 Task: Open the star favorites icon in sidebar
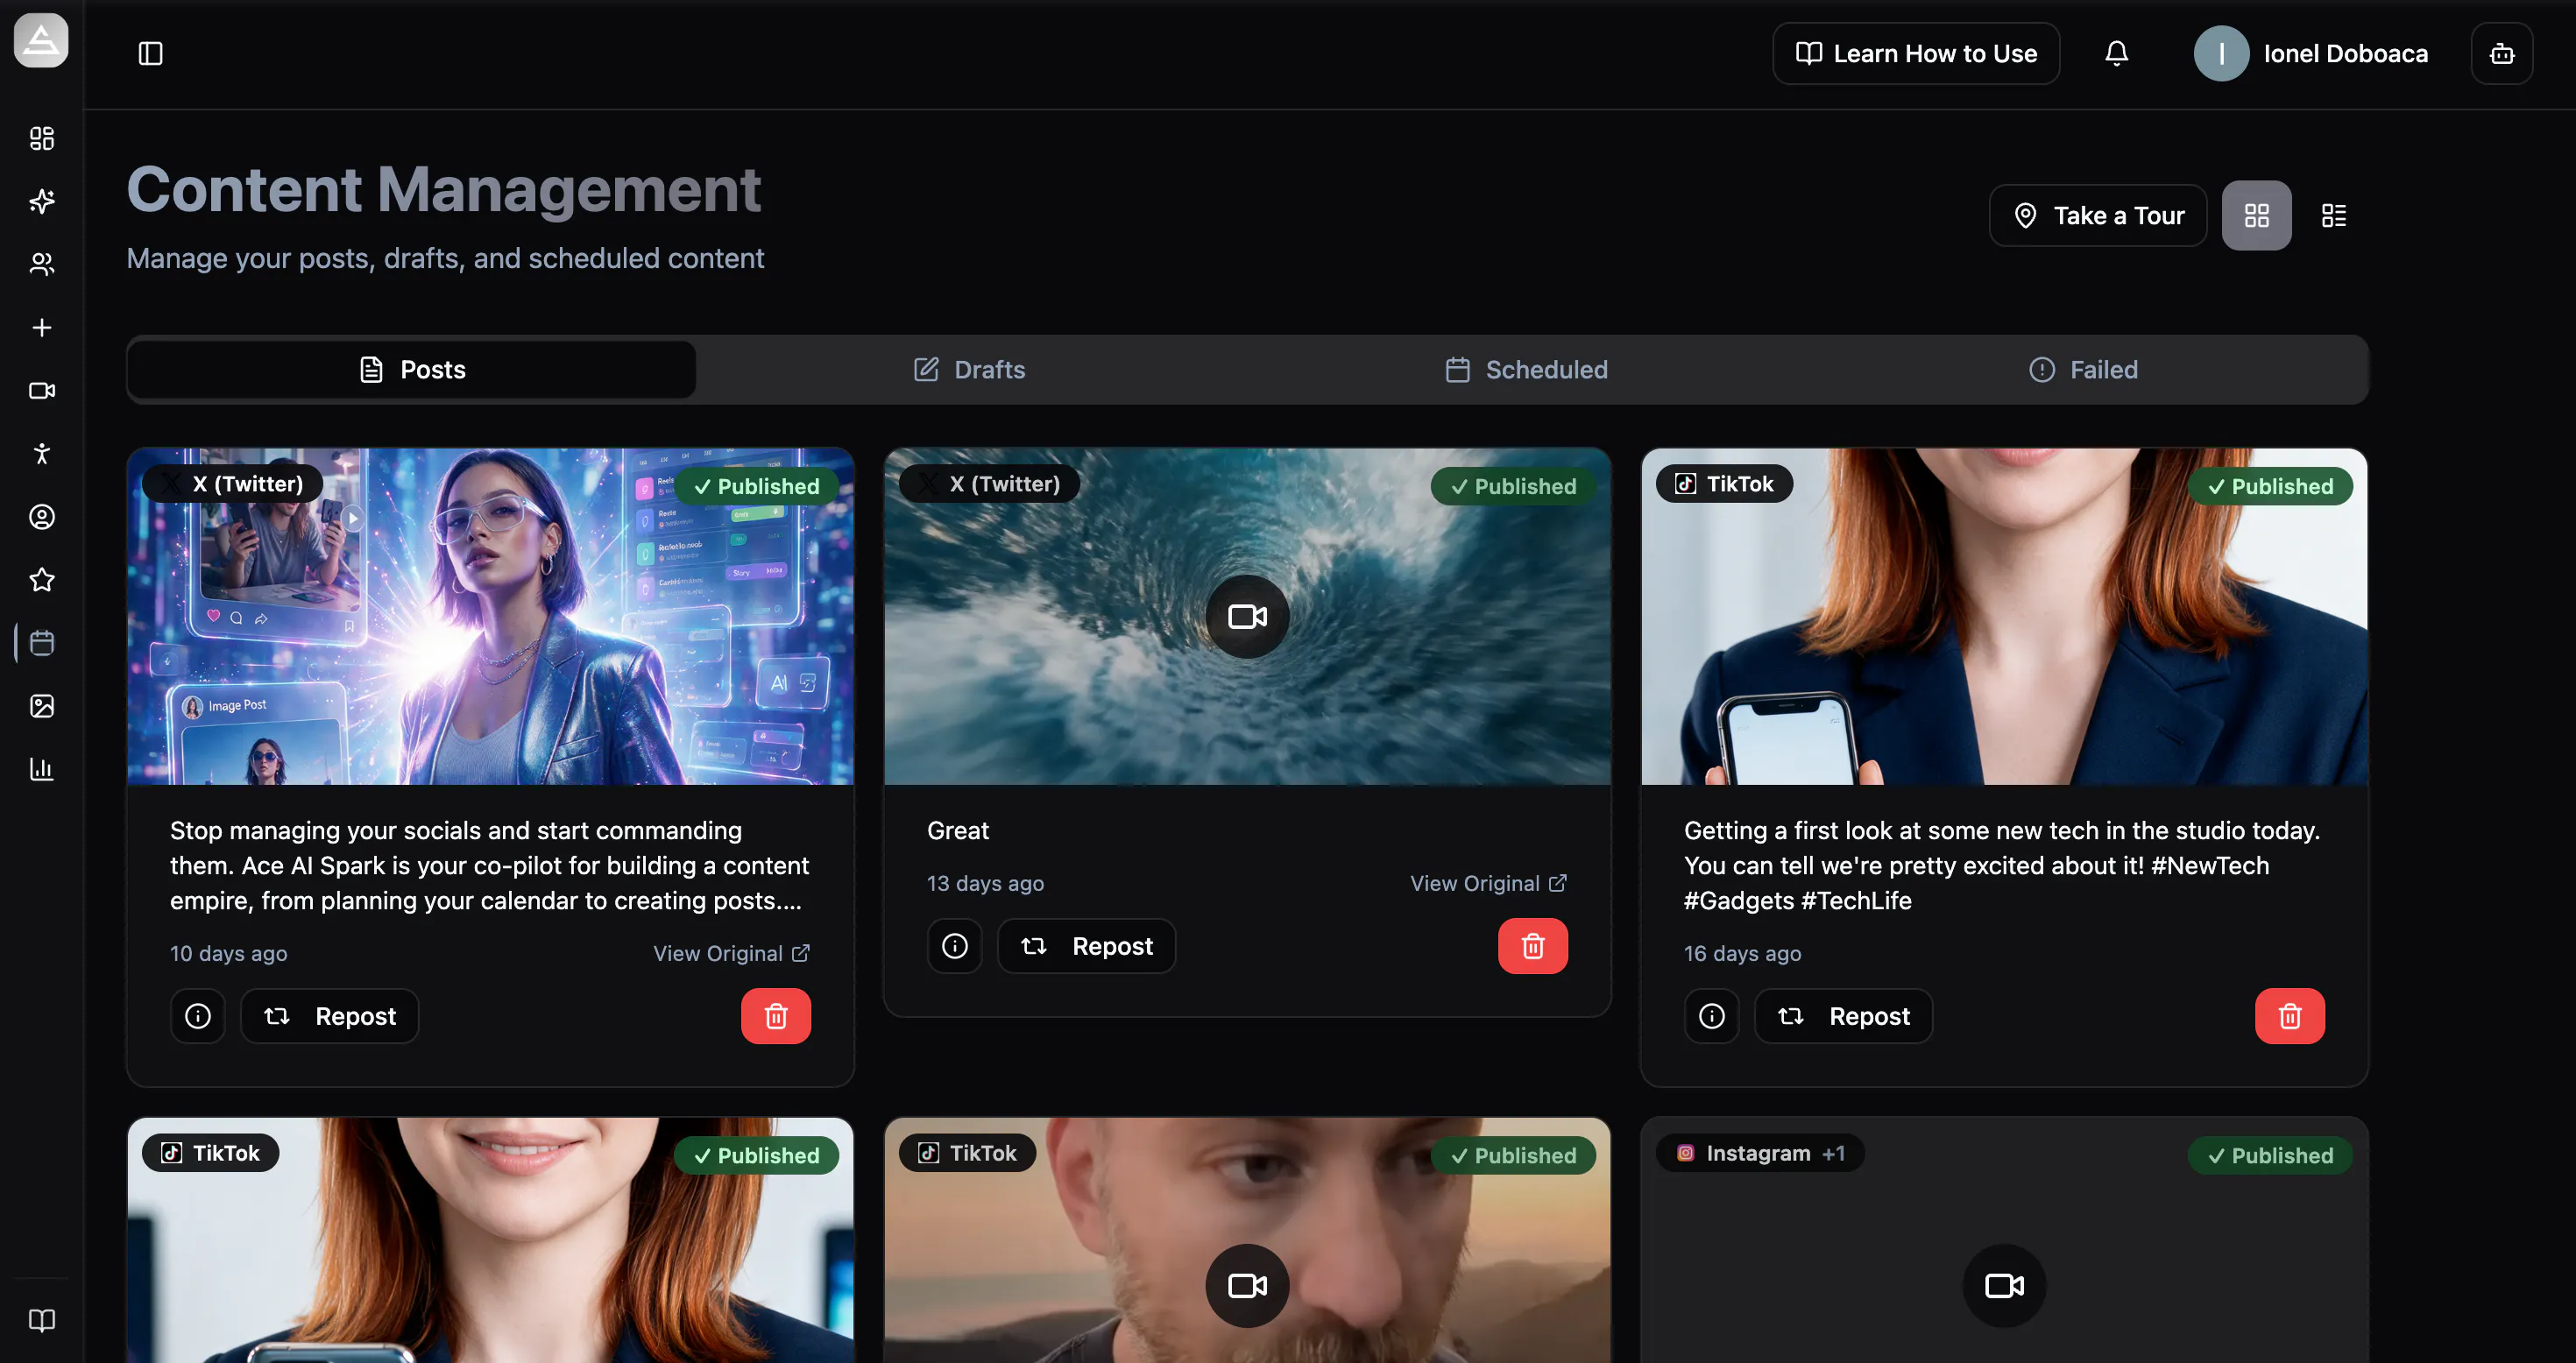pyautogui.click(x=42, y=579)
